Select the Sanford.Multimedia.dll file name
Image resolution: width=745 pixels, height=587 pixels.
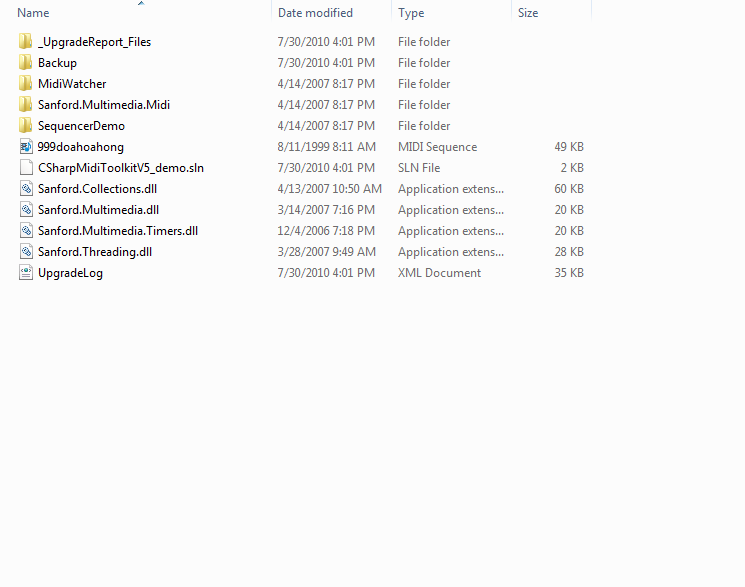(98, 210)
